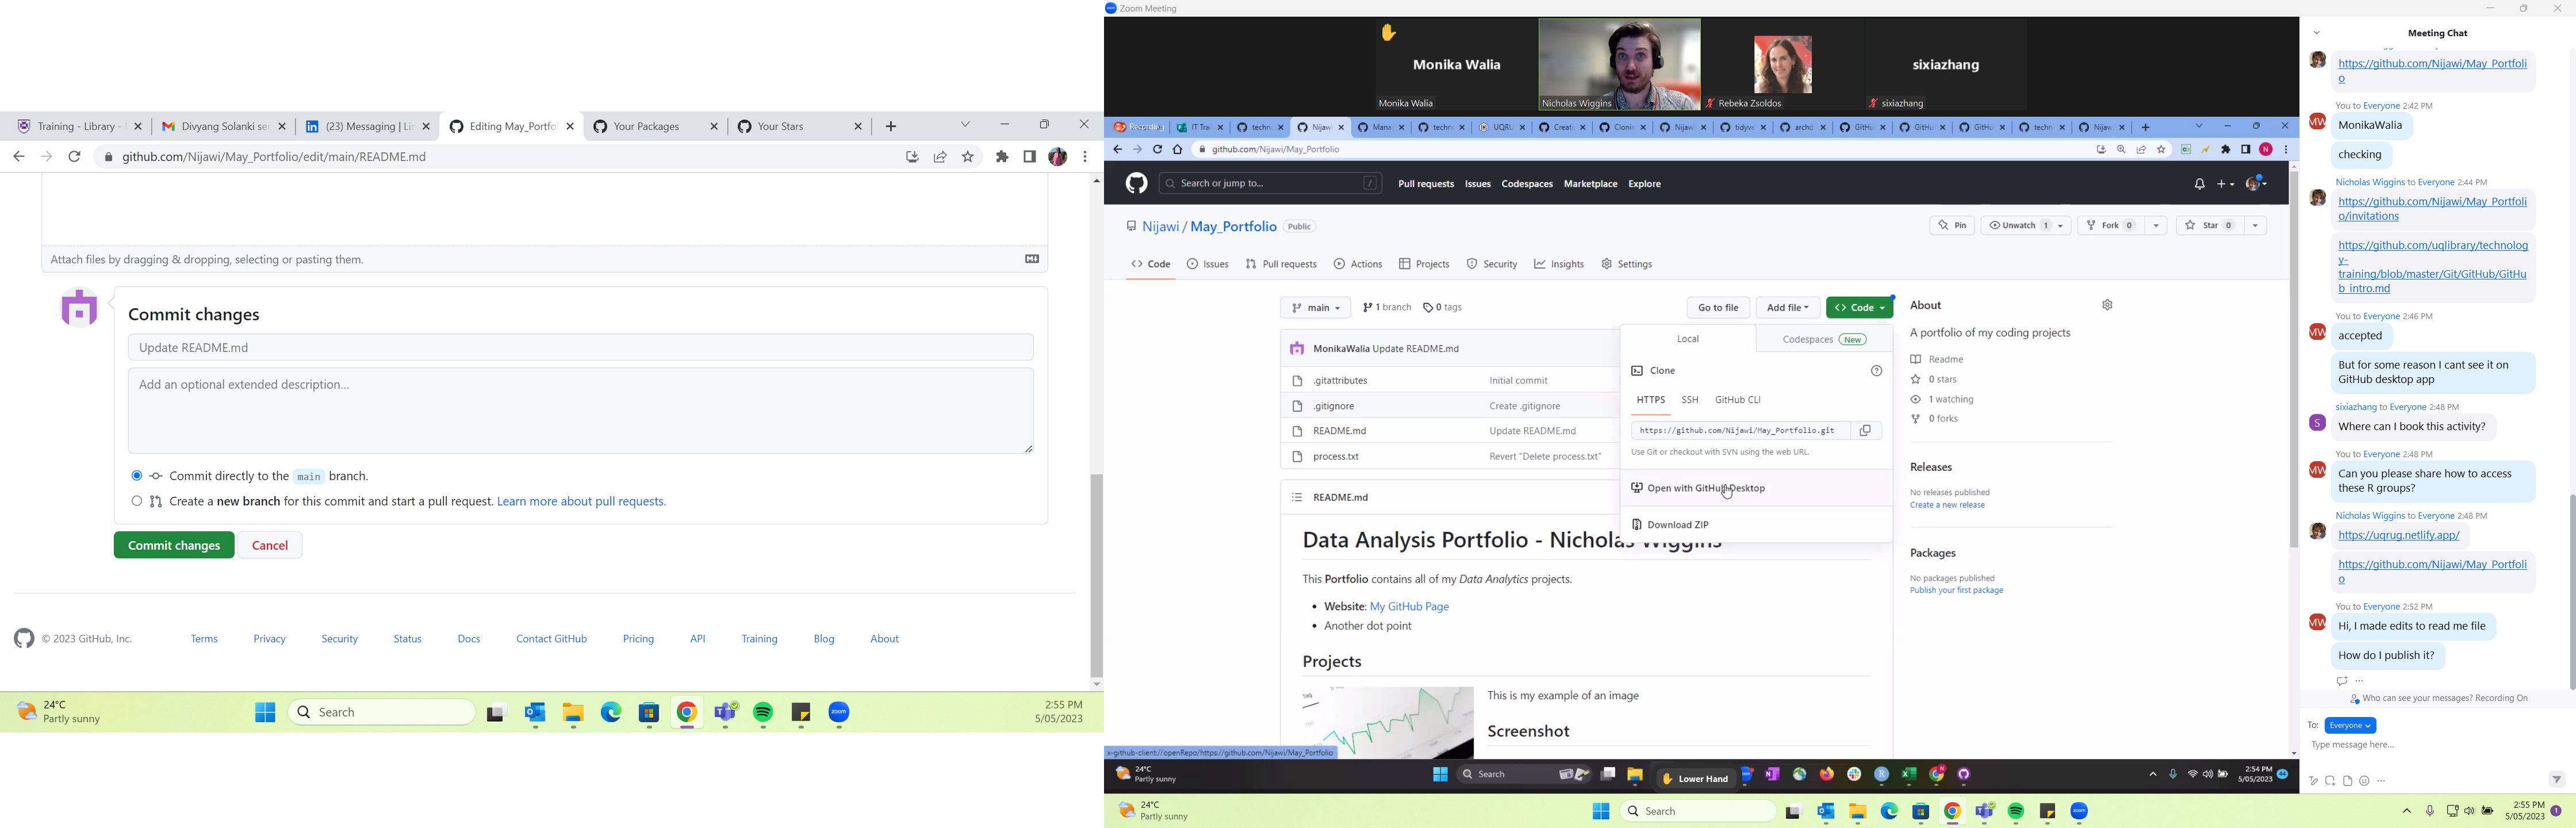Click Go to file button

1718,308
